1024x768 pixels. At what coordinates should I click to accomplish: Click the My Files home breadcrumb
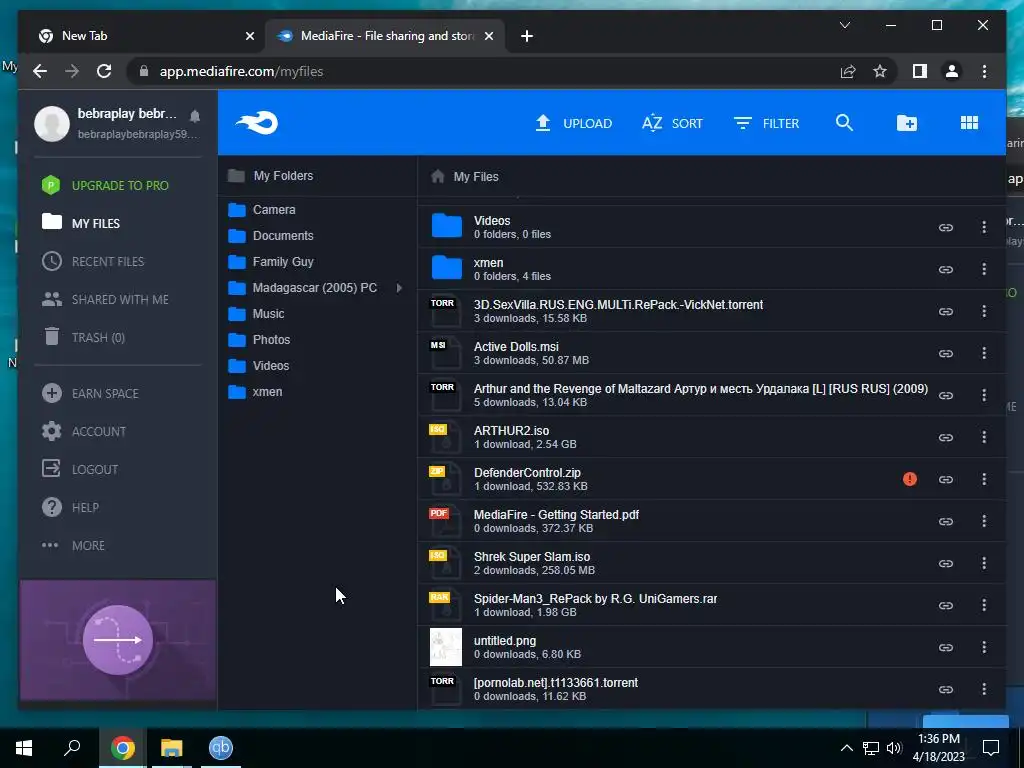point(465,176)
